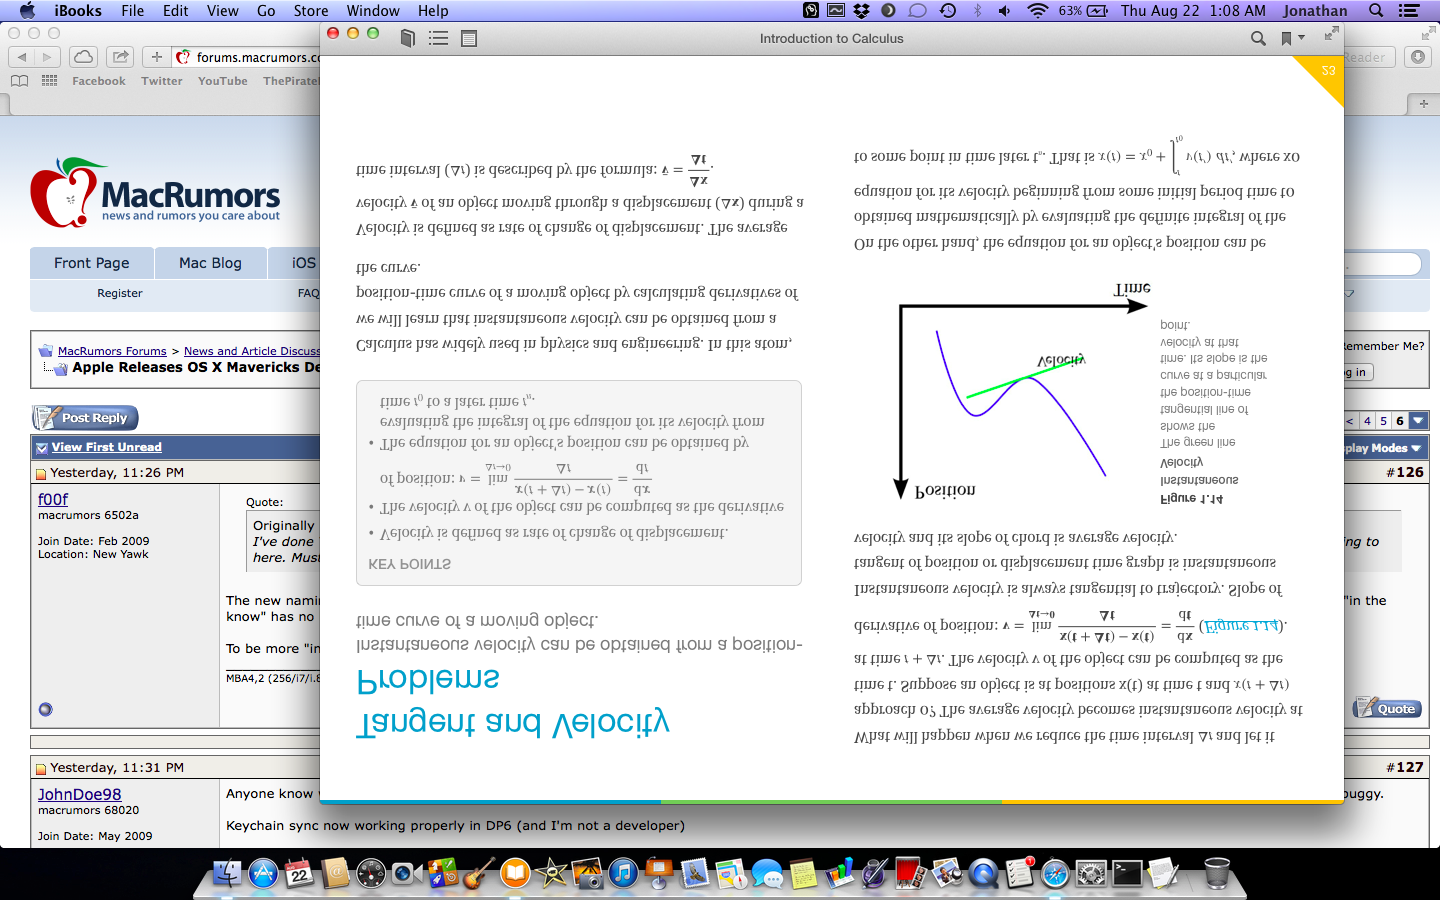Go forward in Safari window
Viewport: 1440px width, 900px height.
click(47, 57)
